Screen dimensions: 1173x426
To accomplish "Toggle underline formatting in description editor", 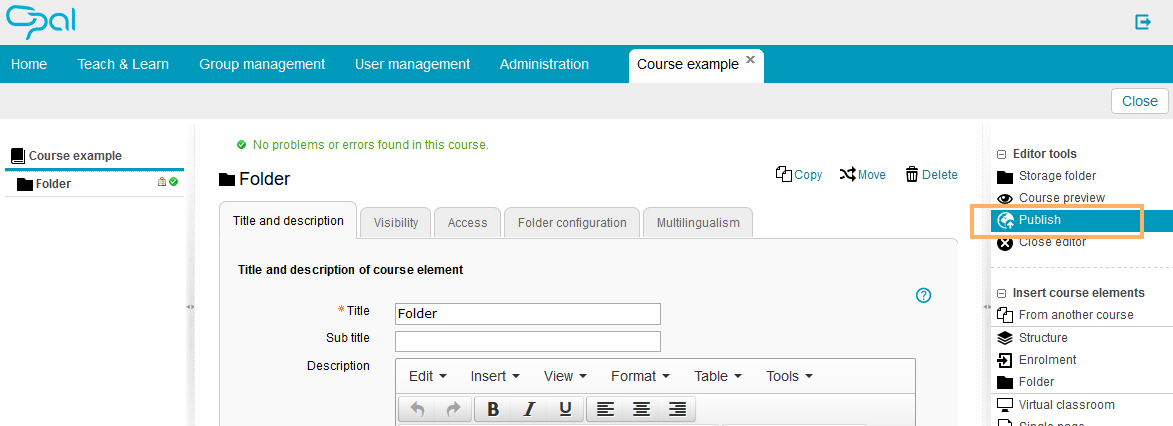I will [x=565, y=409].
